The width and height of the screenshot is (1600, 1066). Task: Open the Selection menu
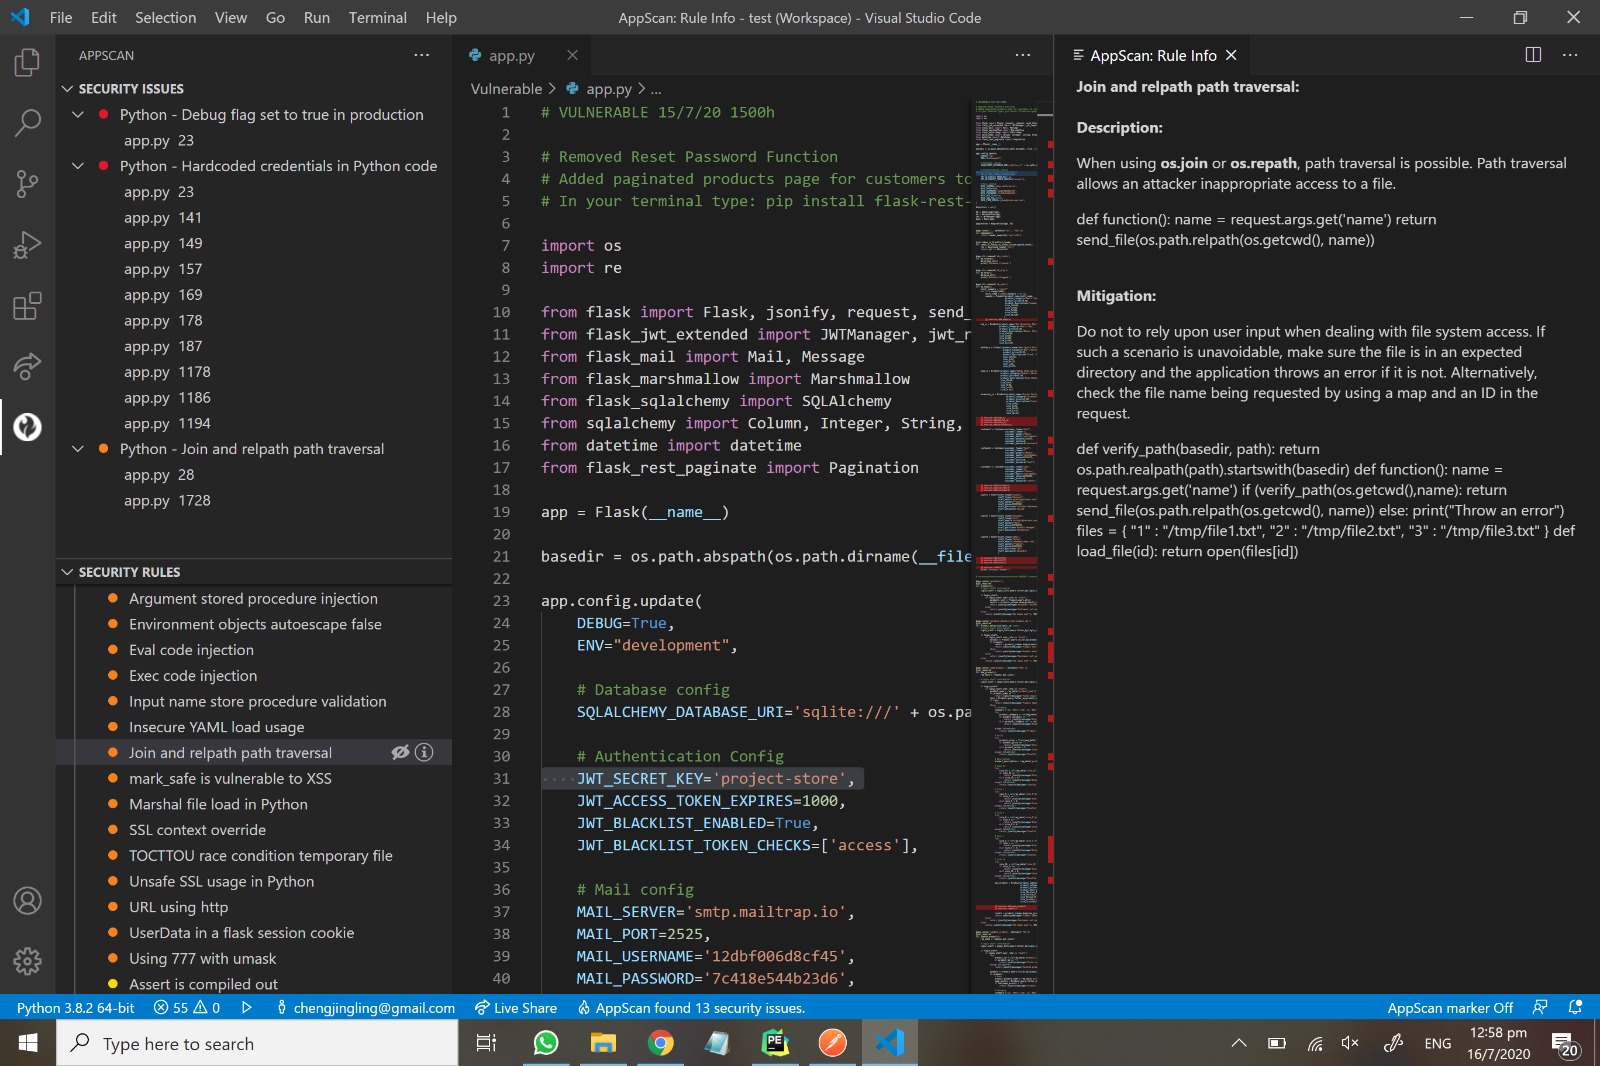click(166, 17)
